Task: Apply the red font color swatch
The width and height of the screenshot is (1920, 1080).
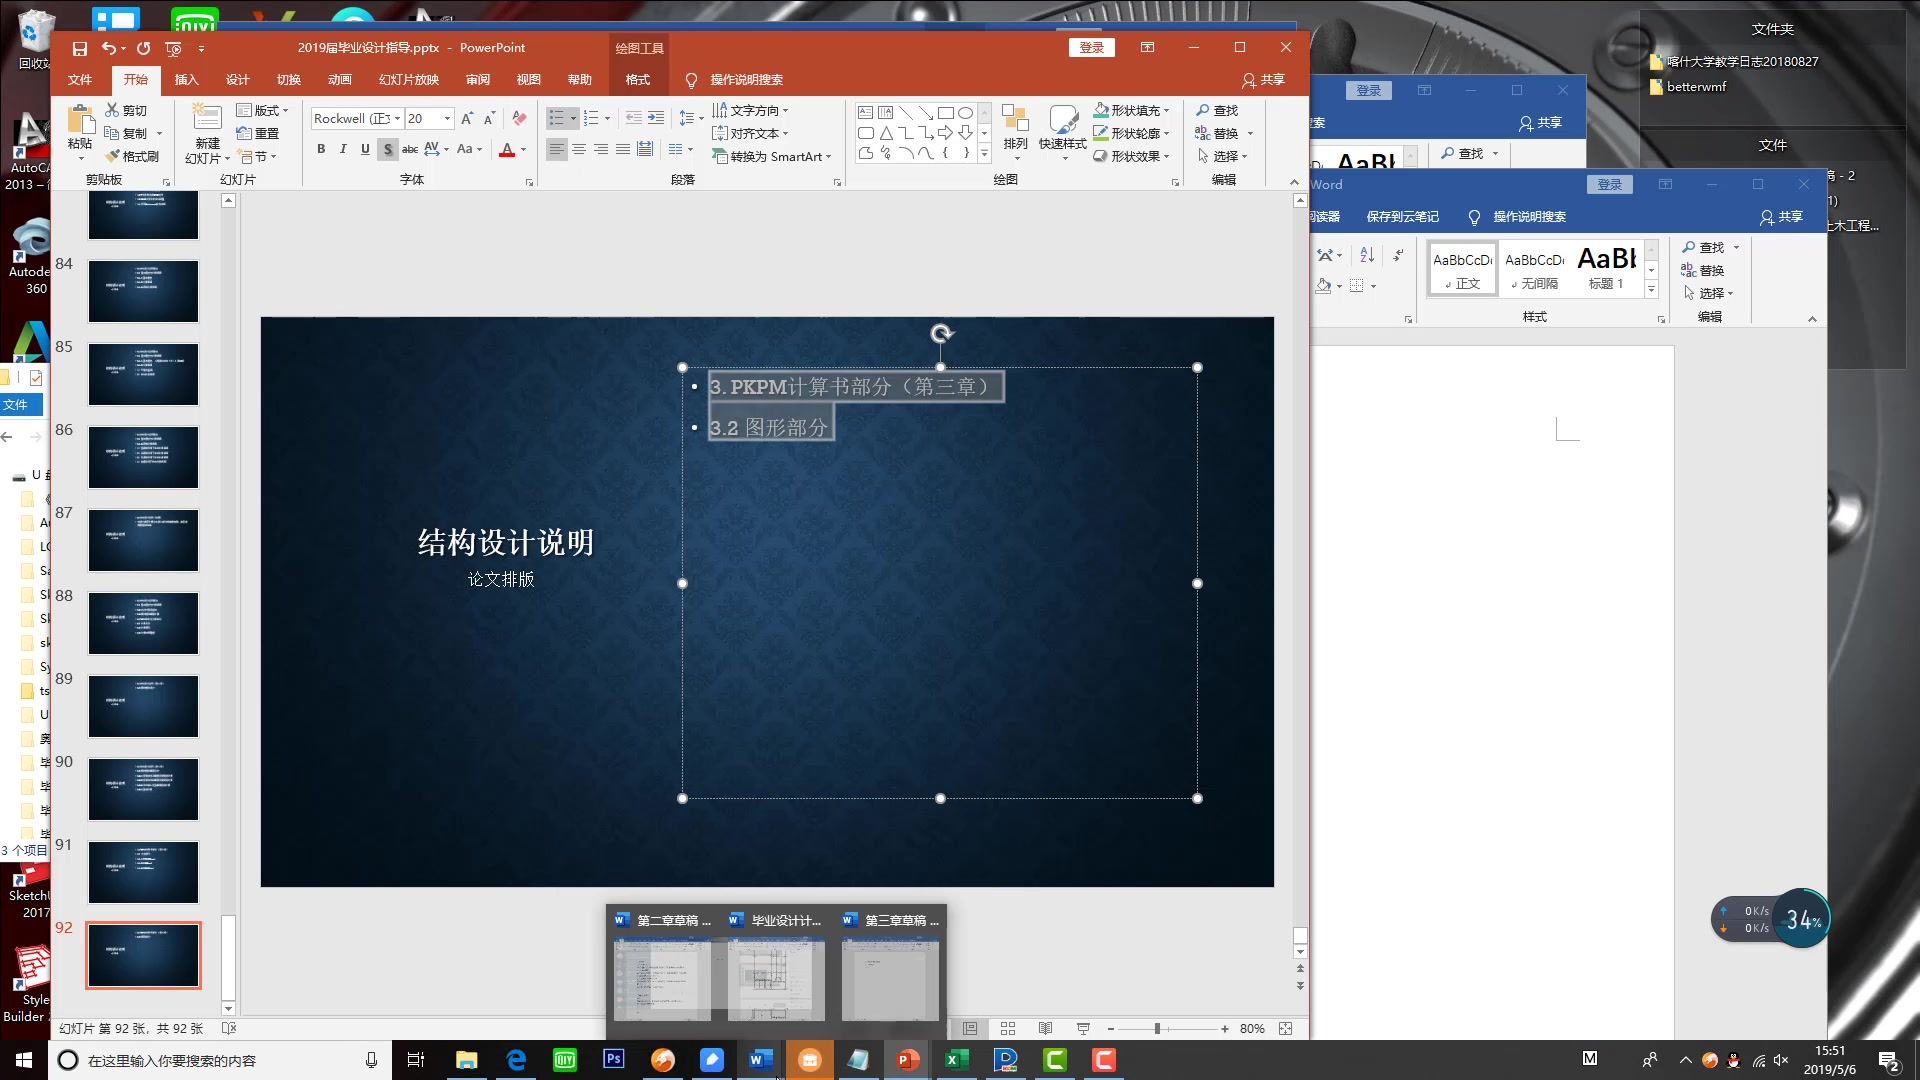Action: [x=507, y=149]
